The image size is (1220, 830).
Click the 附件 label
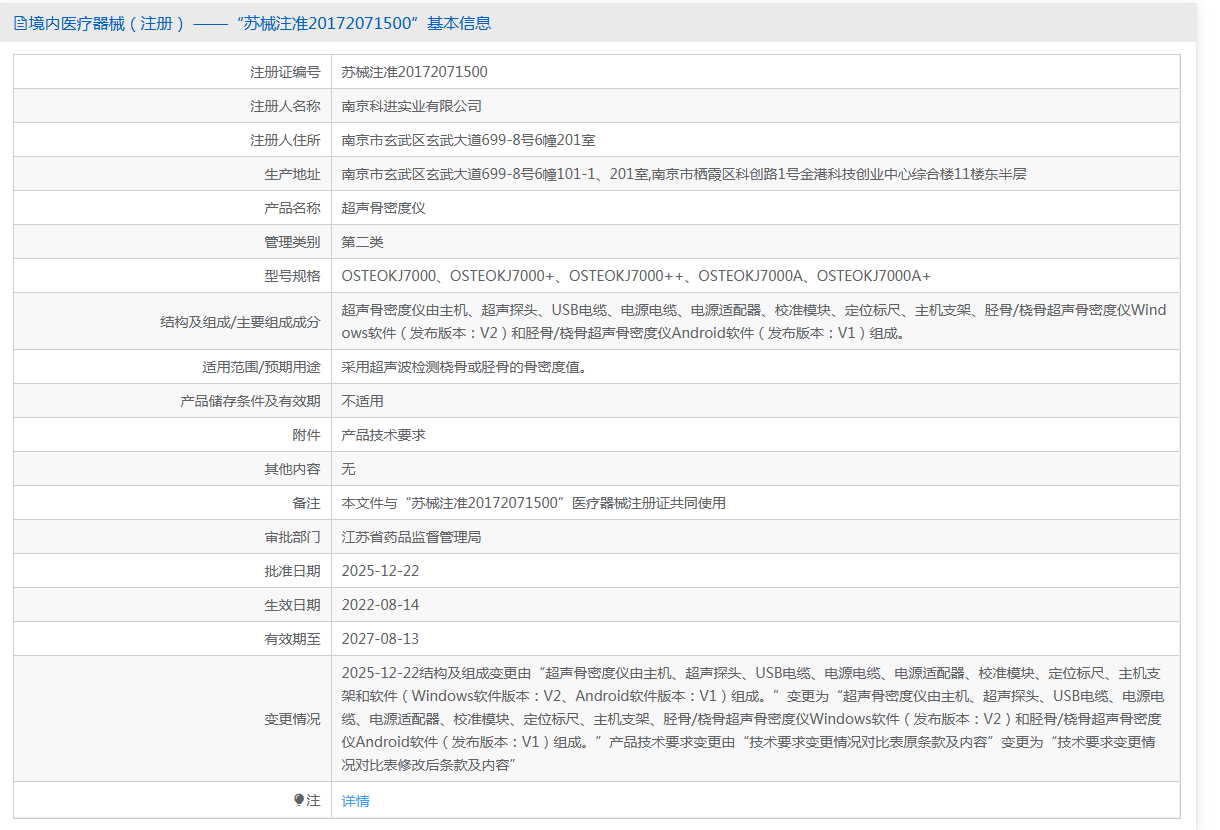[x=306, y=435]
